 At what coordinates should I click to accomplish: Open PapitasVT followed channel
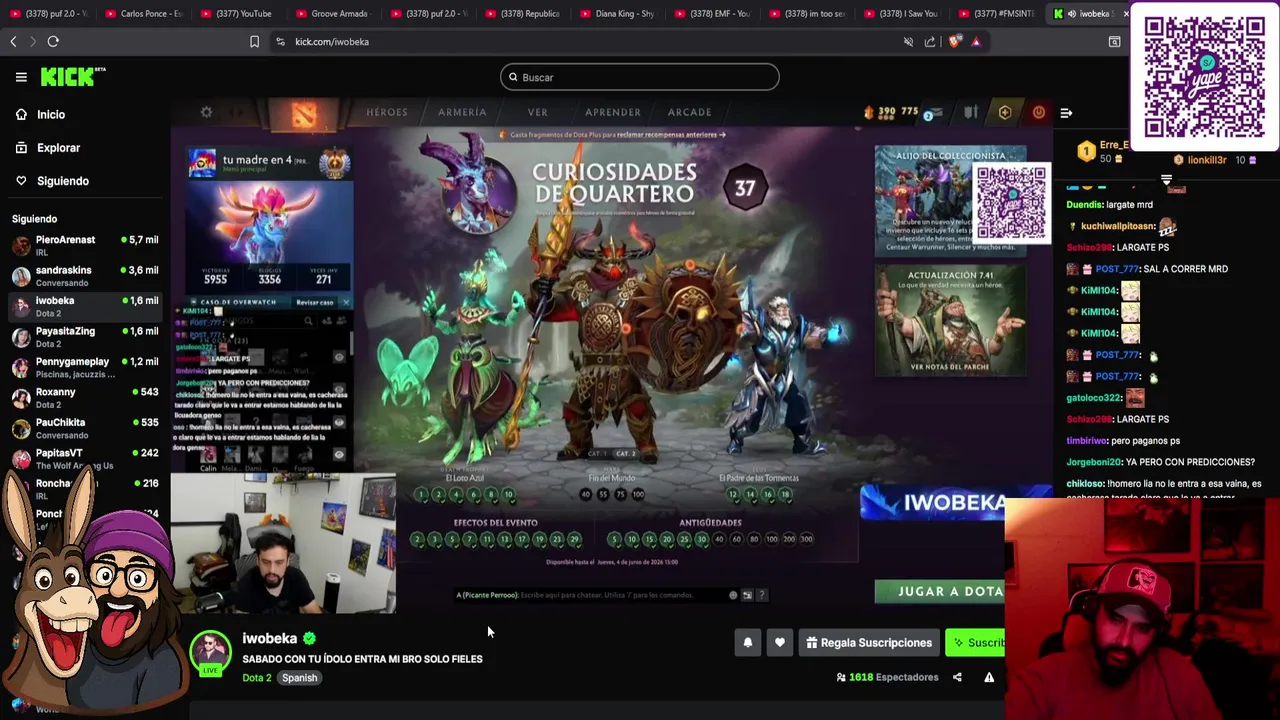[x=85, y=459]
